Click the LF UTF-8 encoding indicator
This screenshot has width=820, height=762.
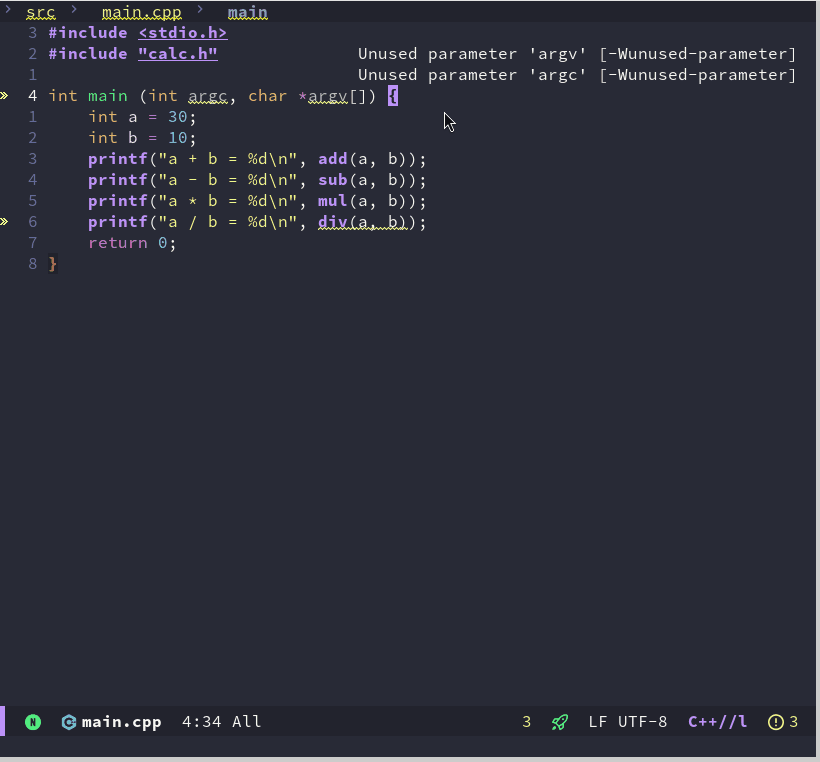tap(628, 722)
